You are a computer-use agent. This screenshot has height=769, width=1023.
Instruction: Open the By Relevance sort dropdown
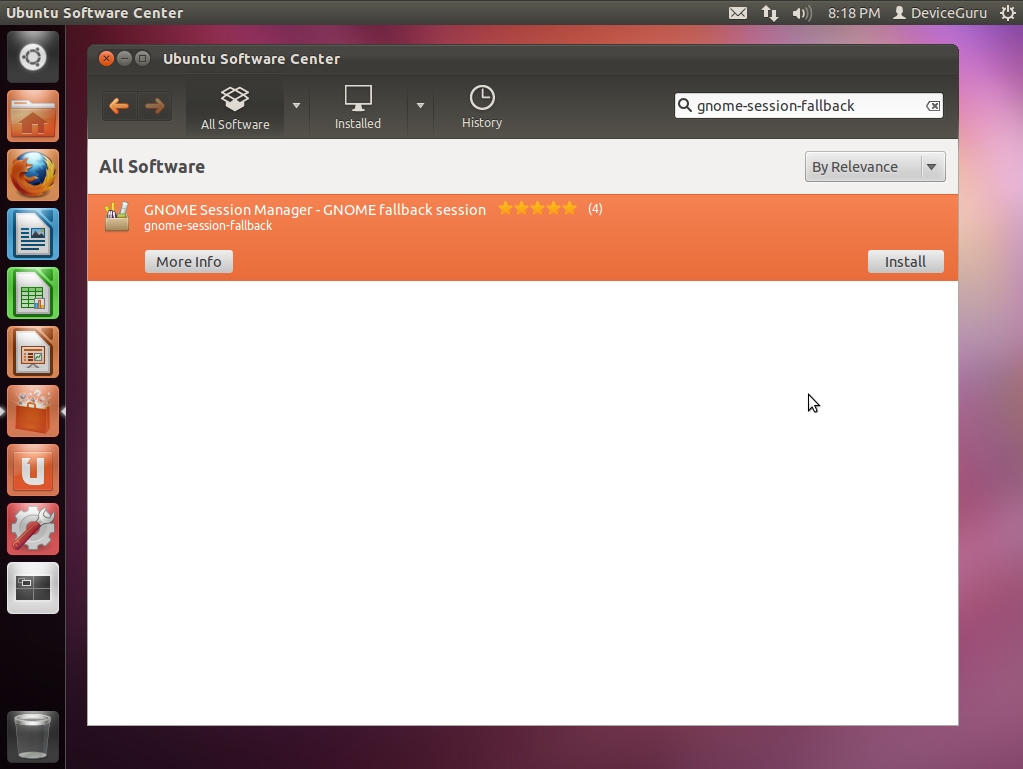(x=875, y=167)
